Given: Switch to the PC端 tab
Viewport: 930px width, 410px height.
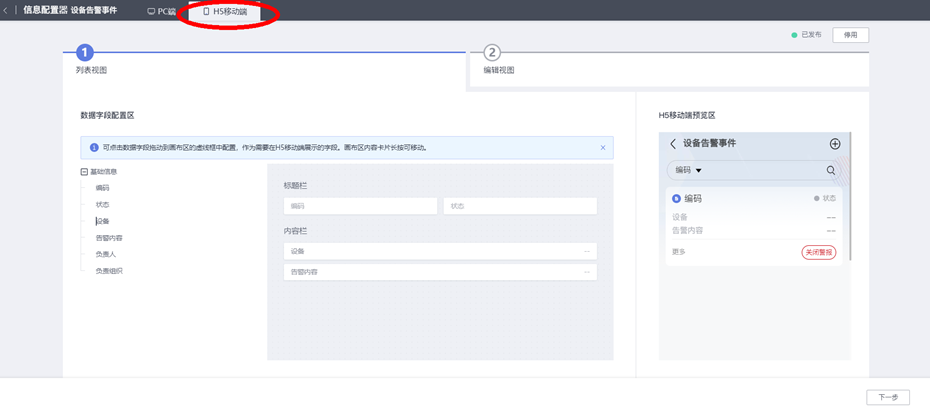Looking at the screenshot, I should 161,11.
